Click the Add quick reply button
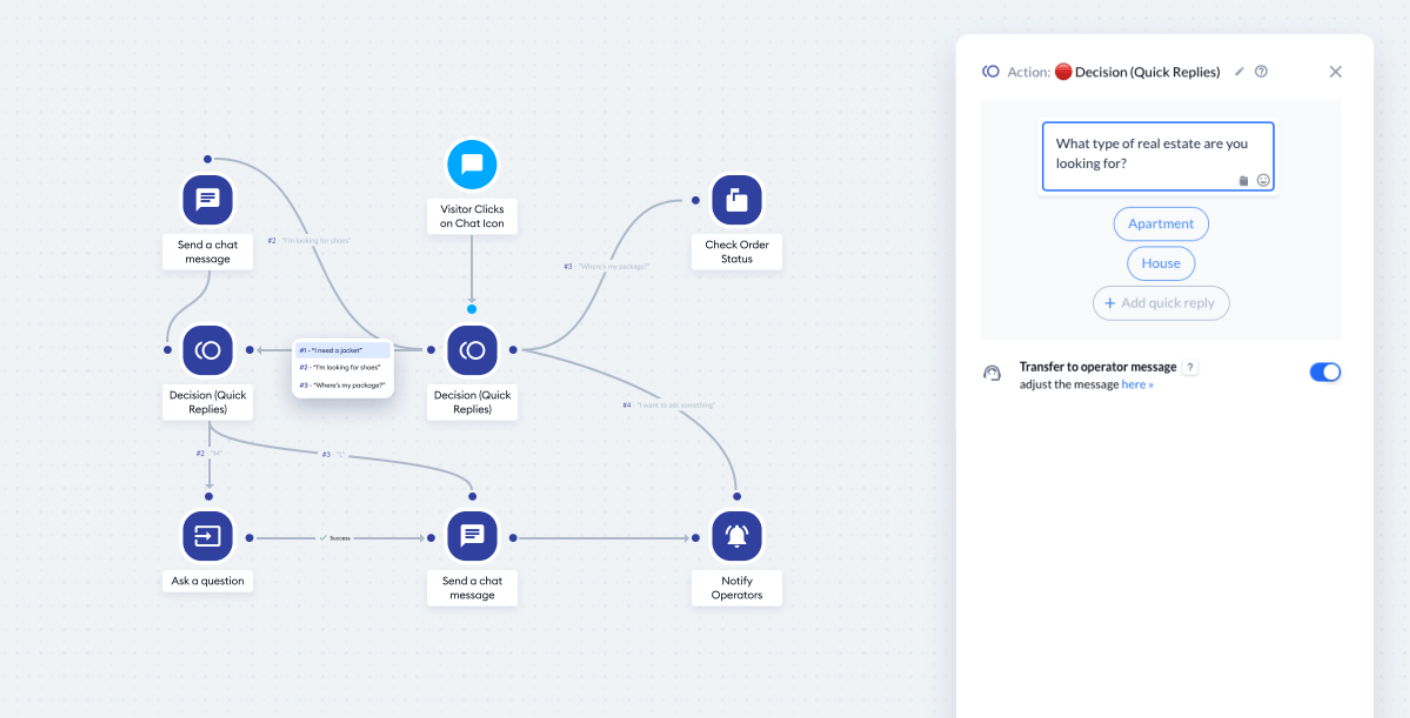Image resolution: width=1410 pixels, height=718 pixels. click(1160, 303)
